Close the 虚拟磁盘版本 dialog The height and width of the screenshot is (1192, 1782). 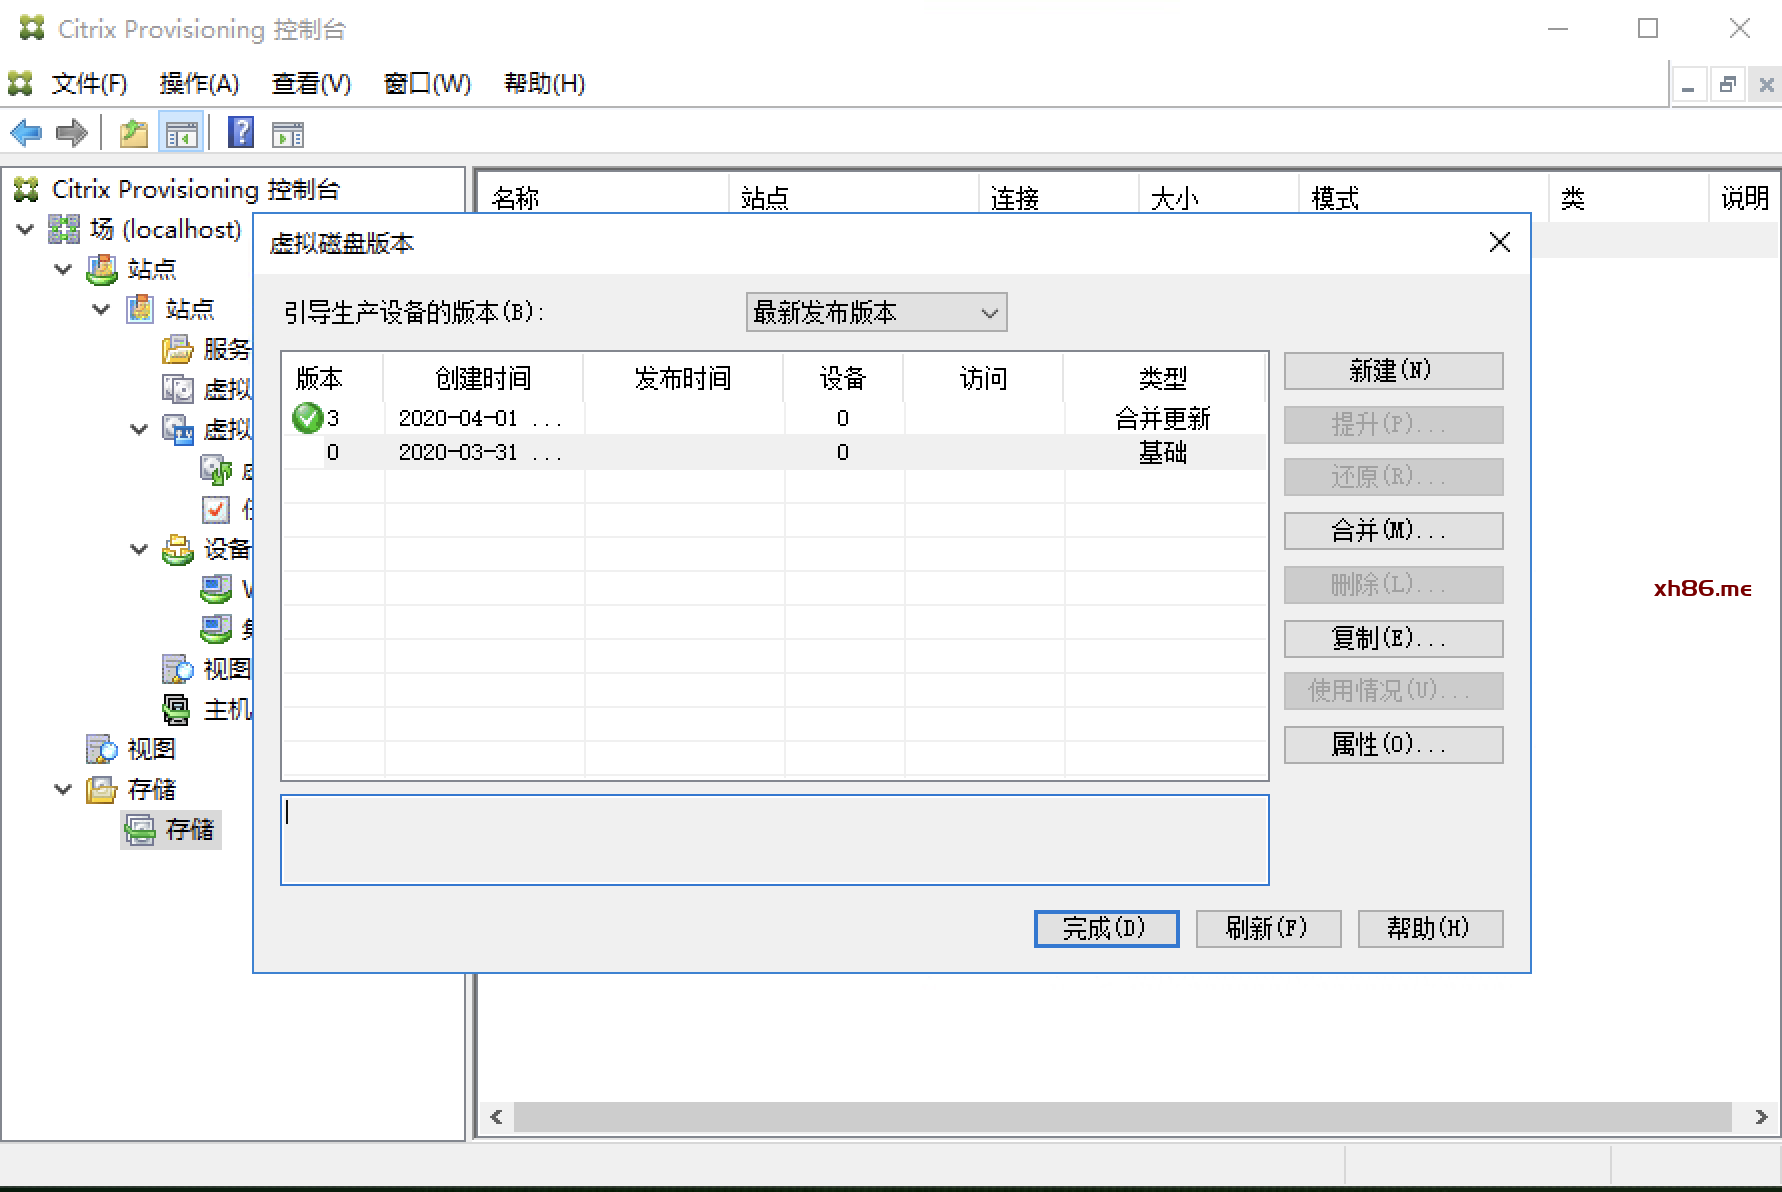(1499, 242)
